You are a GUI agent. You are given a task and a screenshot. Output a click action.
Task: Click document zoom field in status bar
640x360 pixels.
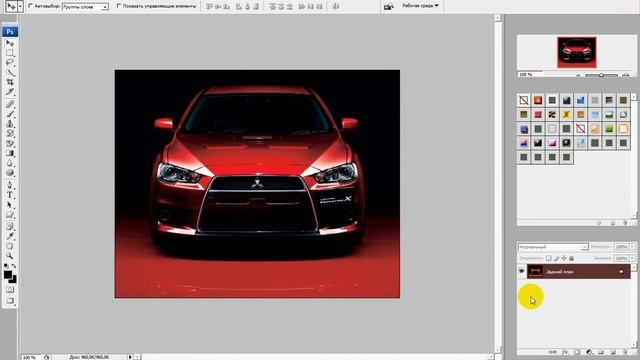point(31,357)
